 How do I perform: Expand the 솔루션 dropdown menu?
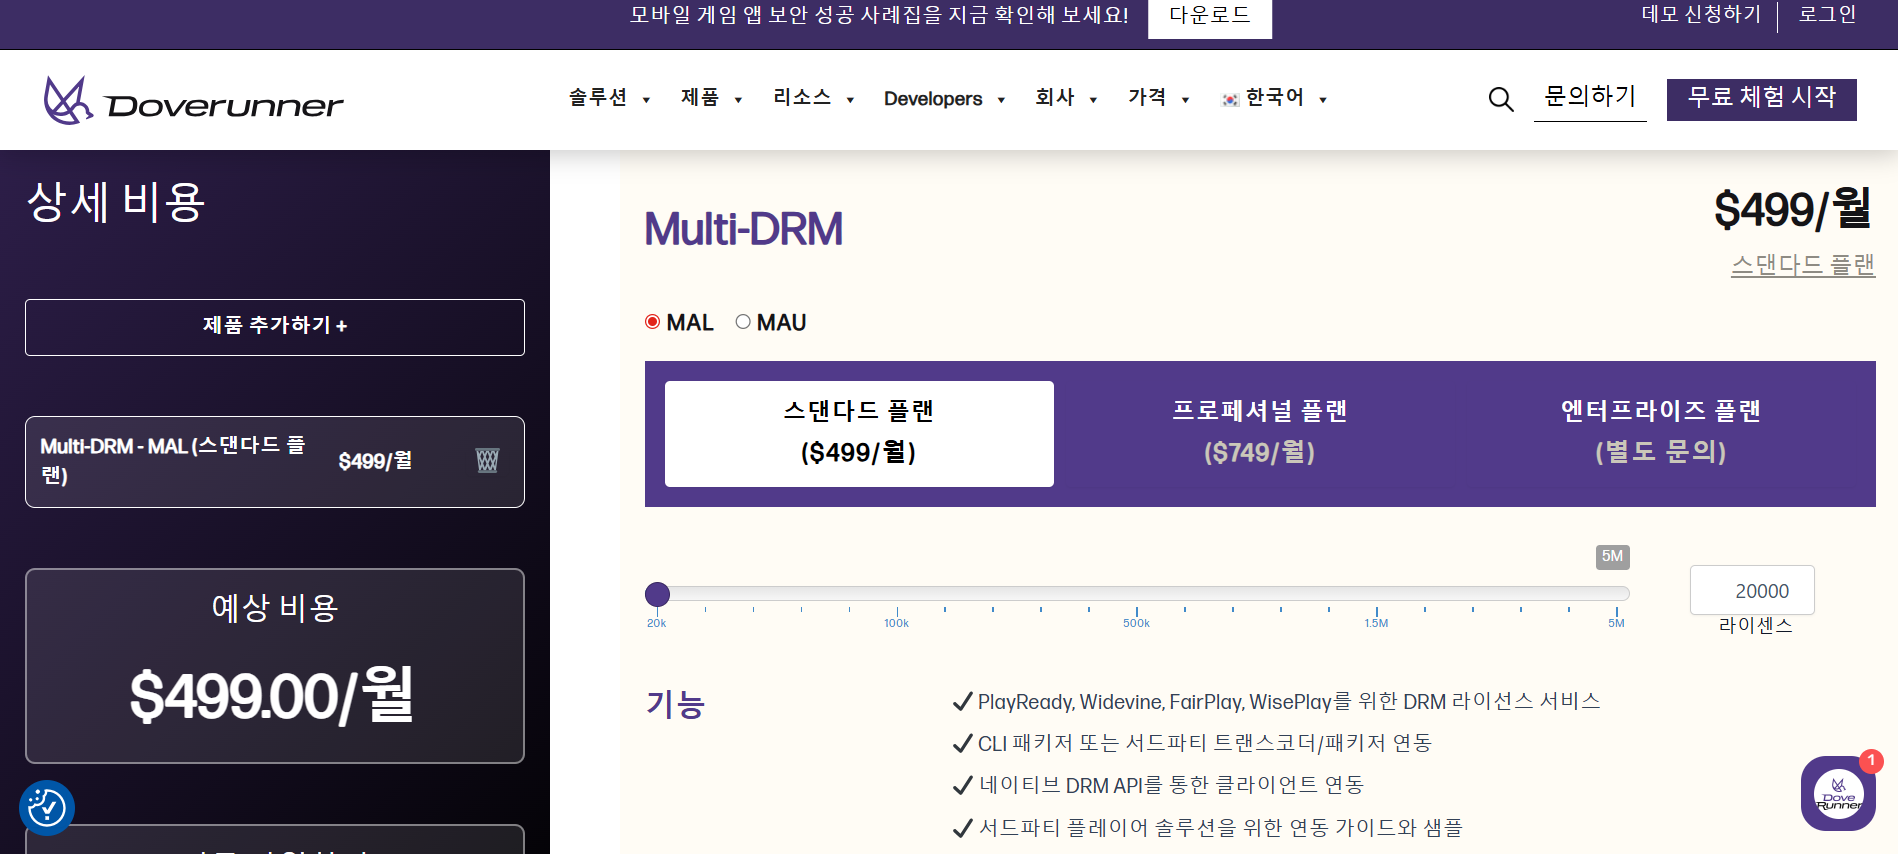609,98
